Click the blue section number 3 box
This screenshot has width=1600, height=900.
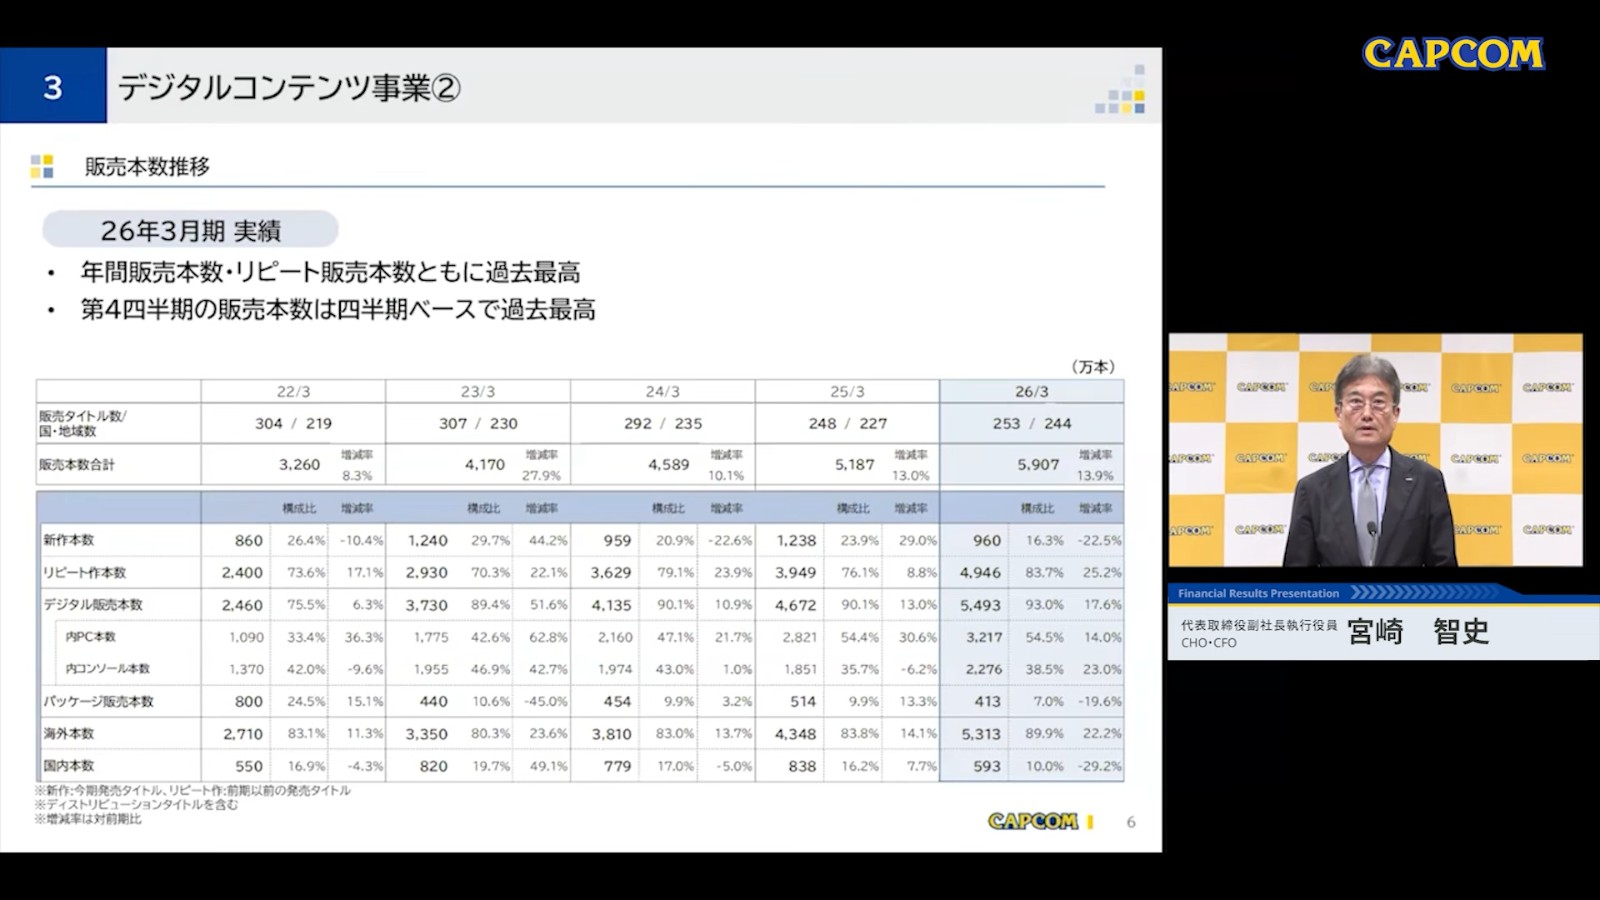[53, 86]
